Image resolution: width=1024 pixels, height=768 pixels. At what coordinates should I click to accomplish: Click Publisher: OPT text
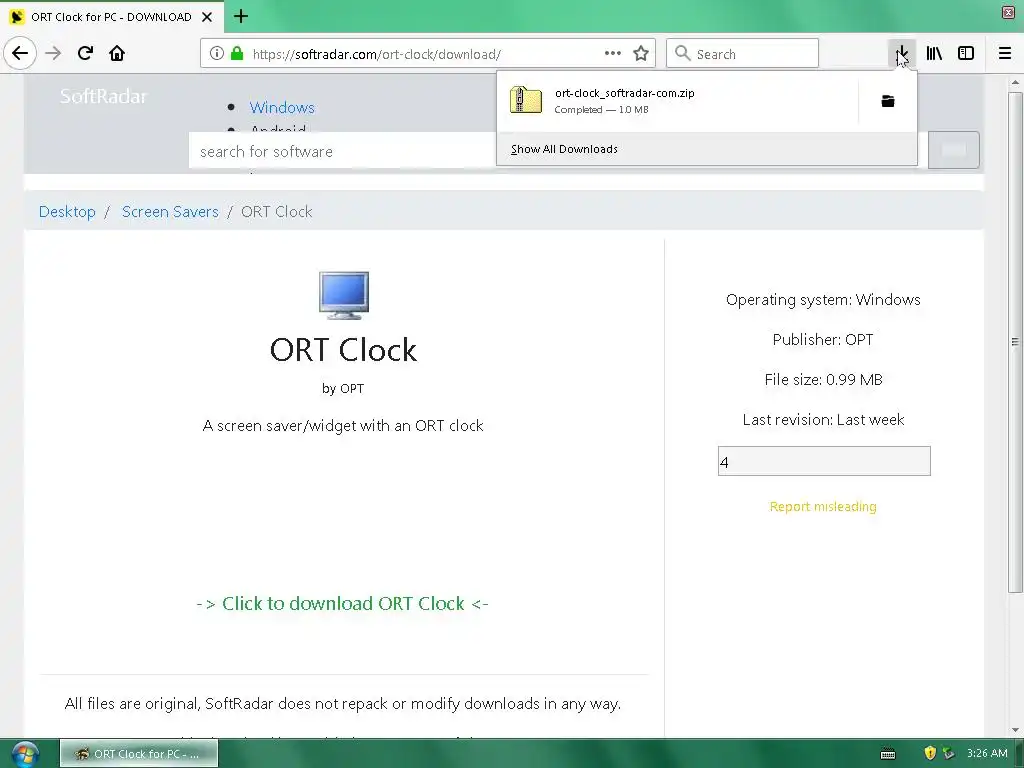pos(823,340)
